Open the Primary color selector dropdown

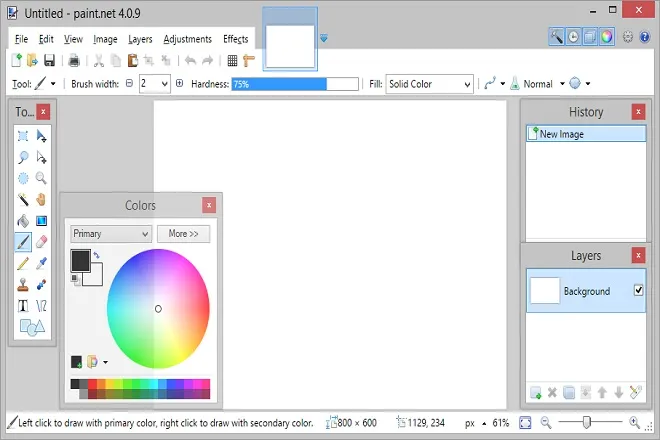(110, 234)
